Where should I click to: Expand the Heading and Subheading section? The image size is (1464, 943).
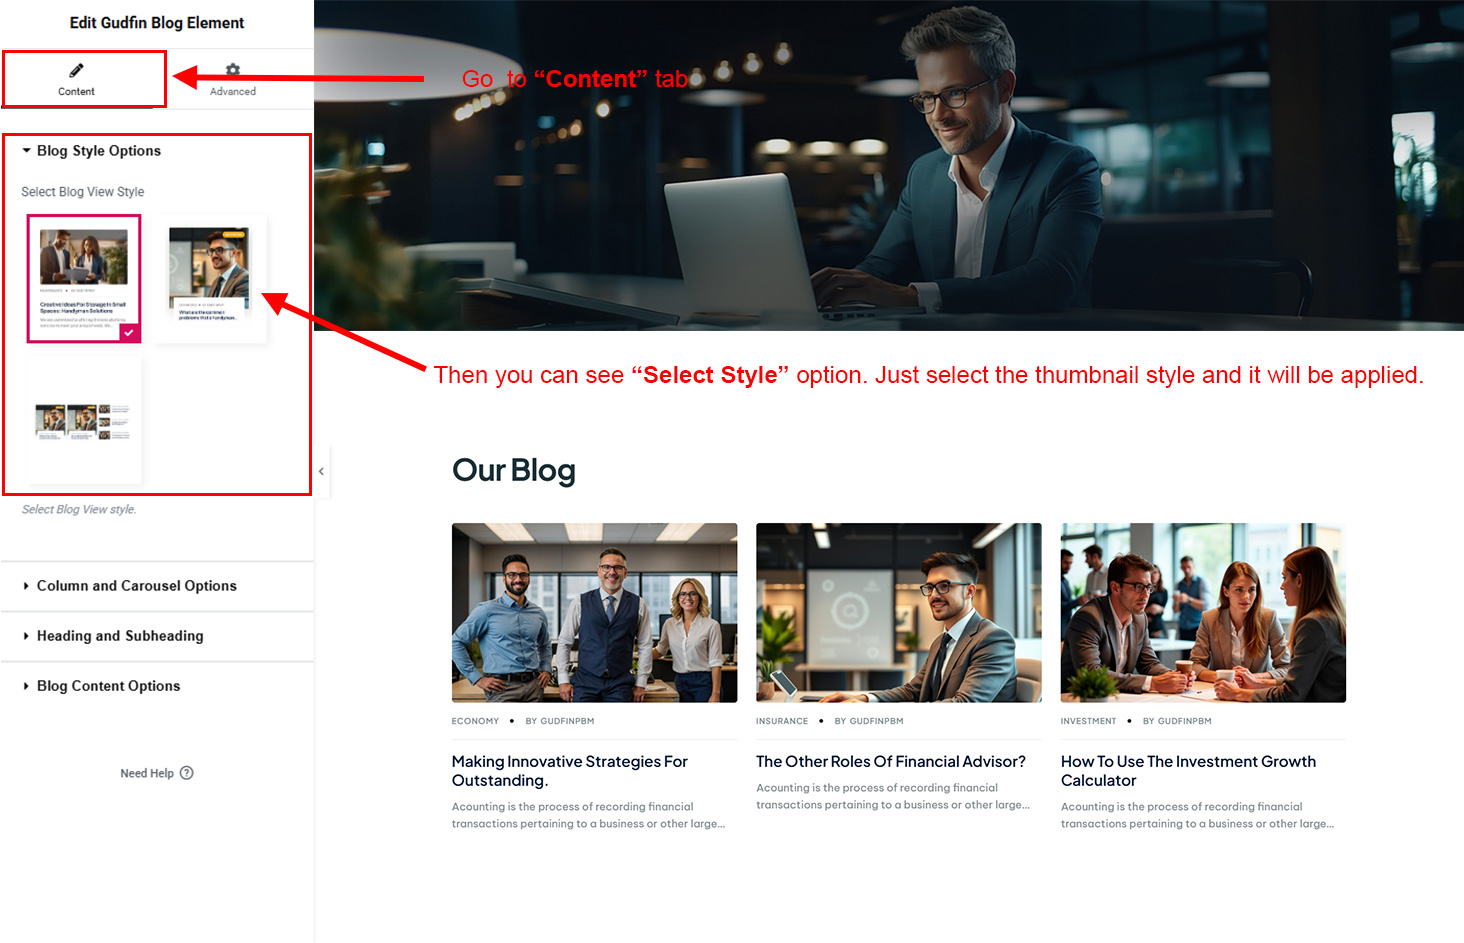(119, 636)
